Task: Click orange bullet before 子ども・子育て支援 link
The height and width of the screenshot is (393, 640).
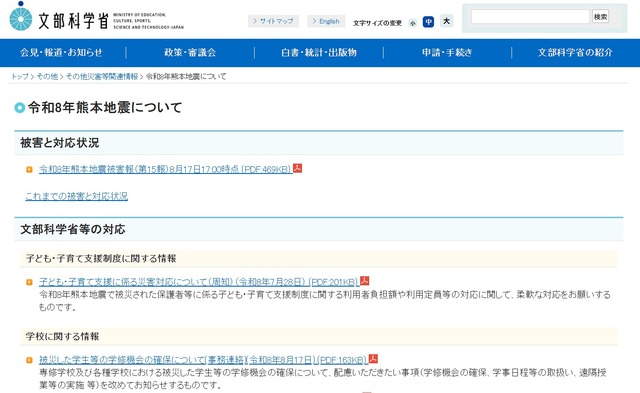Action: pyautogui.click(x=29, y=282)
